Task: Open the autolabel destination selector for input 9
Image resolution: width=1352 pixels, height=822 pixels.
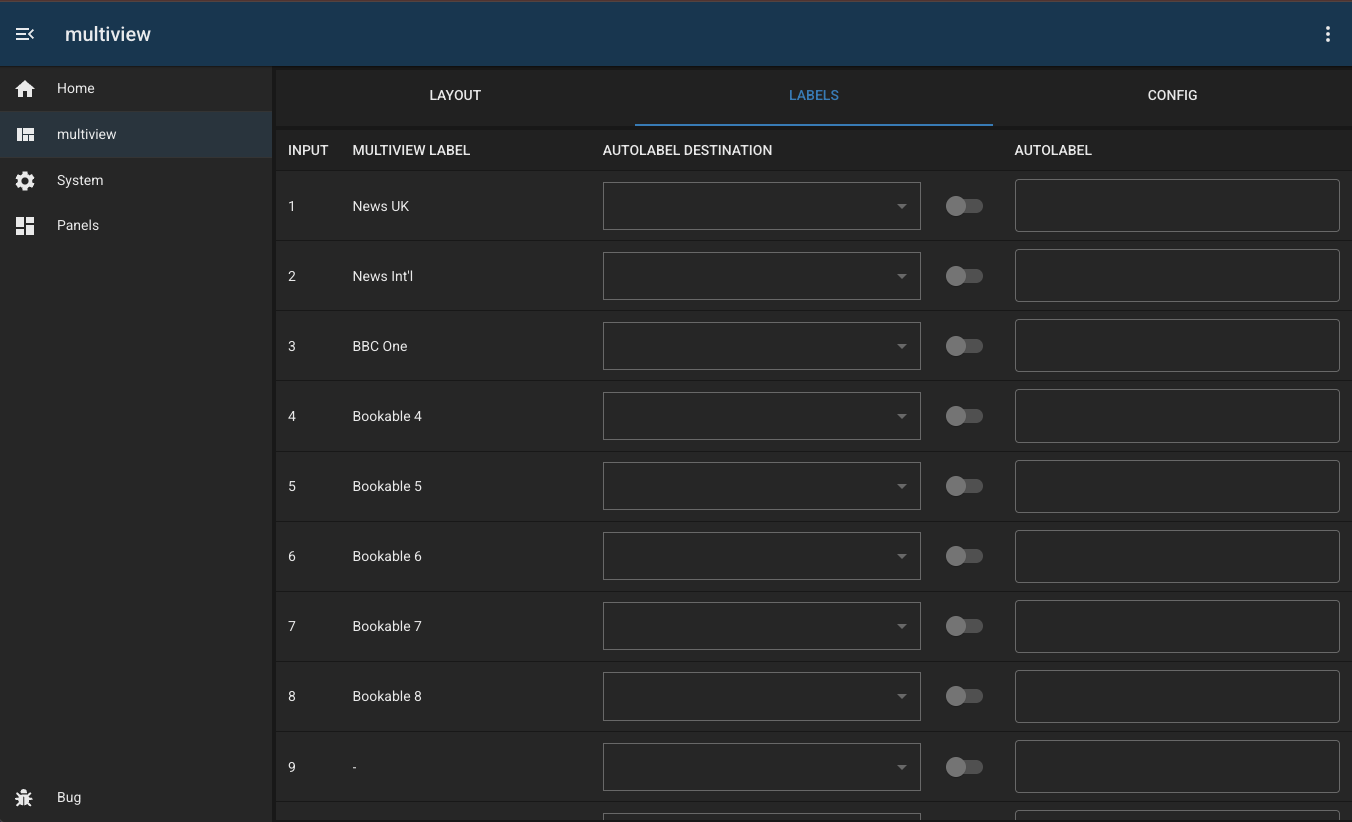Action: 761,766
